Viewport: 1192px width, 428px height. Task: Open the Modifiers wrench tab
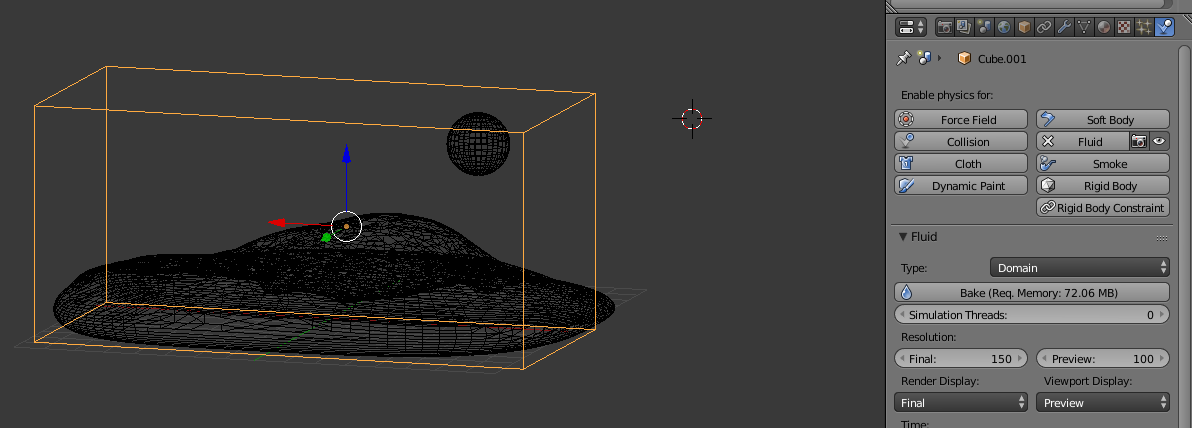(1064, 27)
